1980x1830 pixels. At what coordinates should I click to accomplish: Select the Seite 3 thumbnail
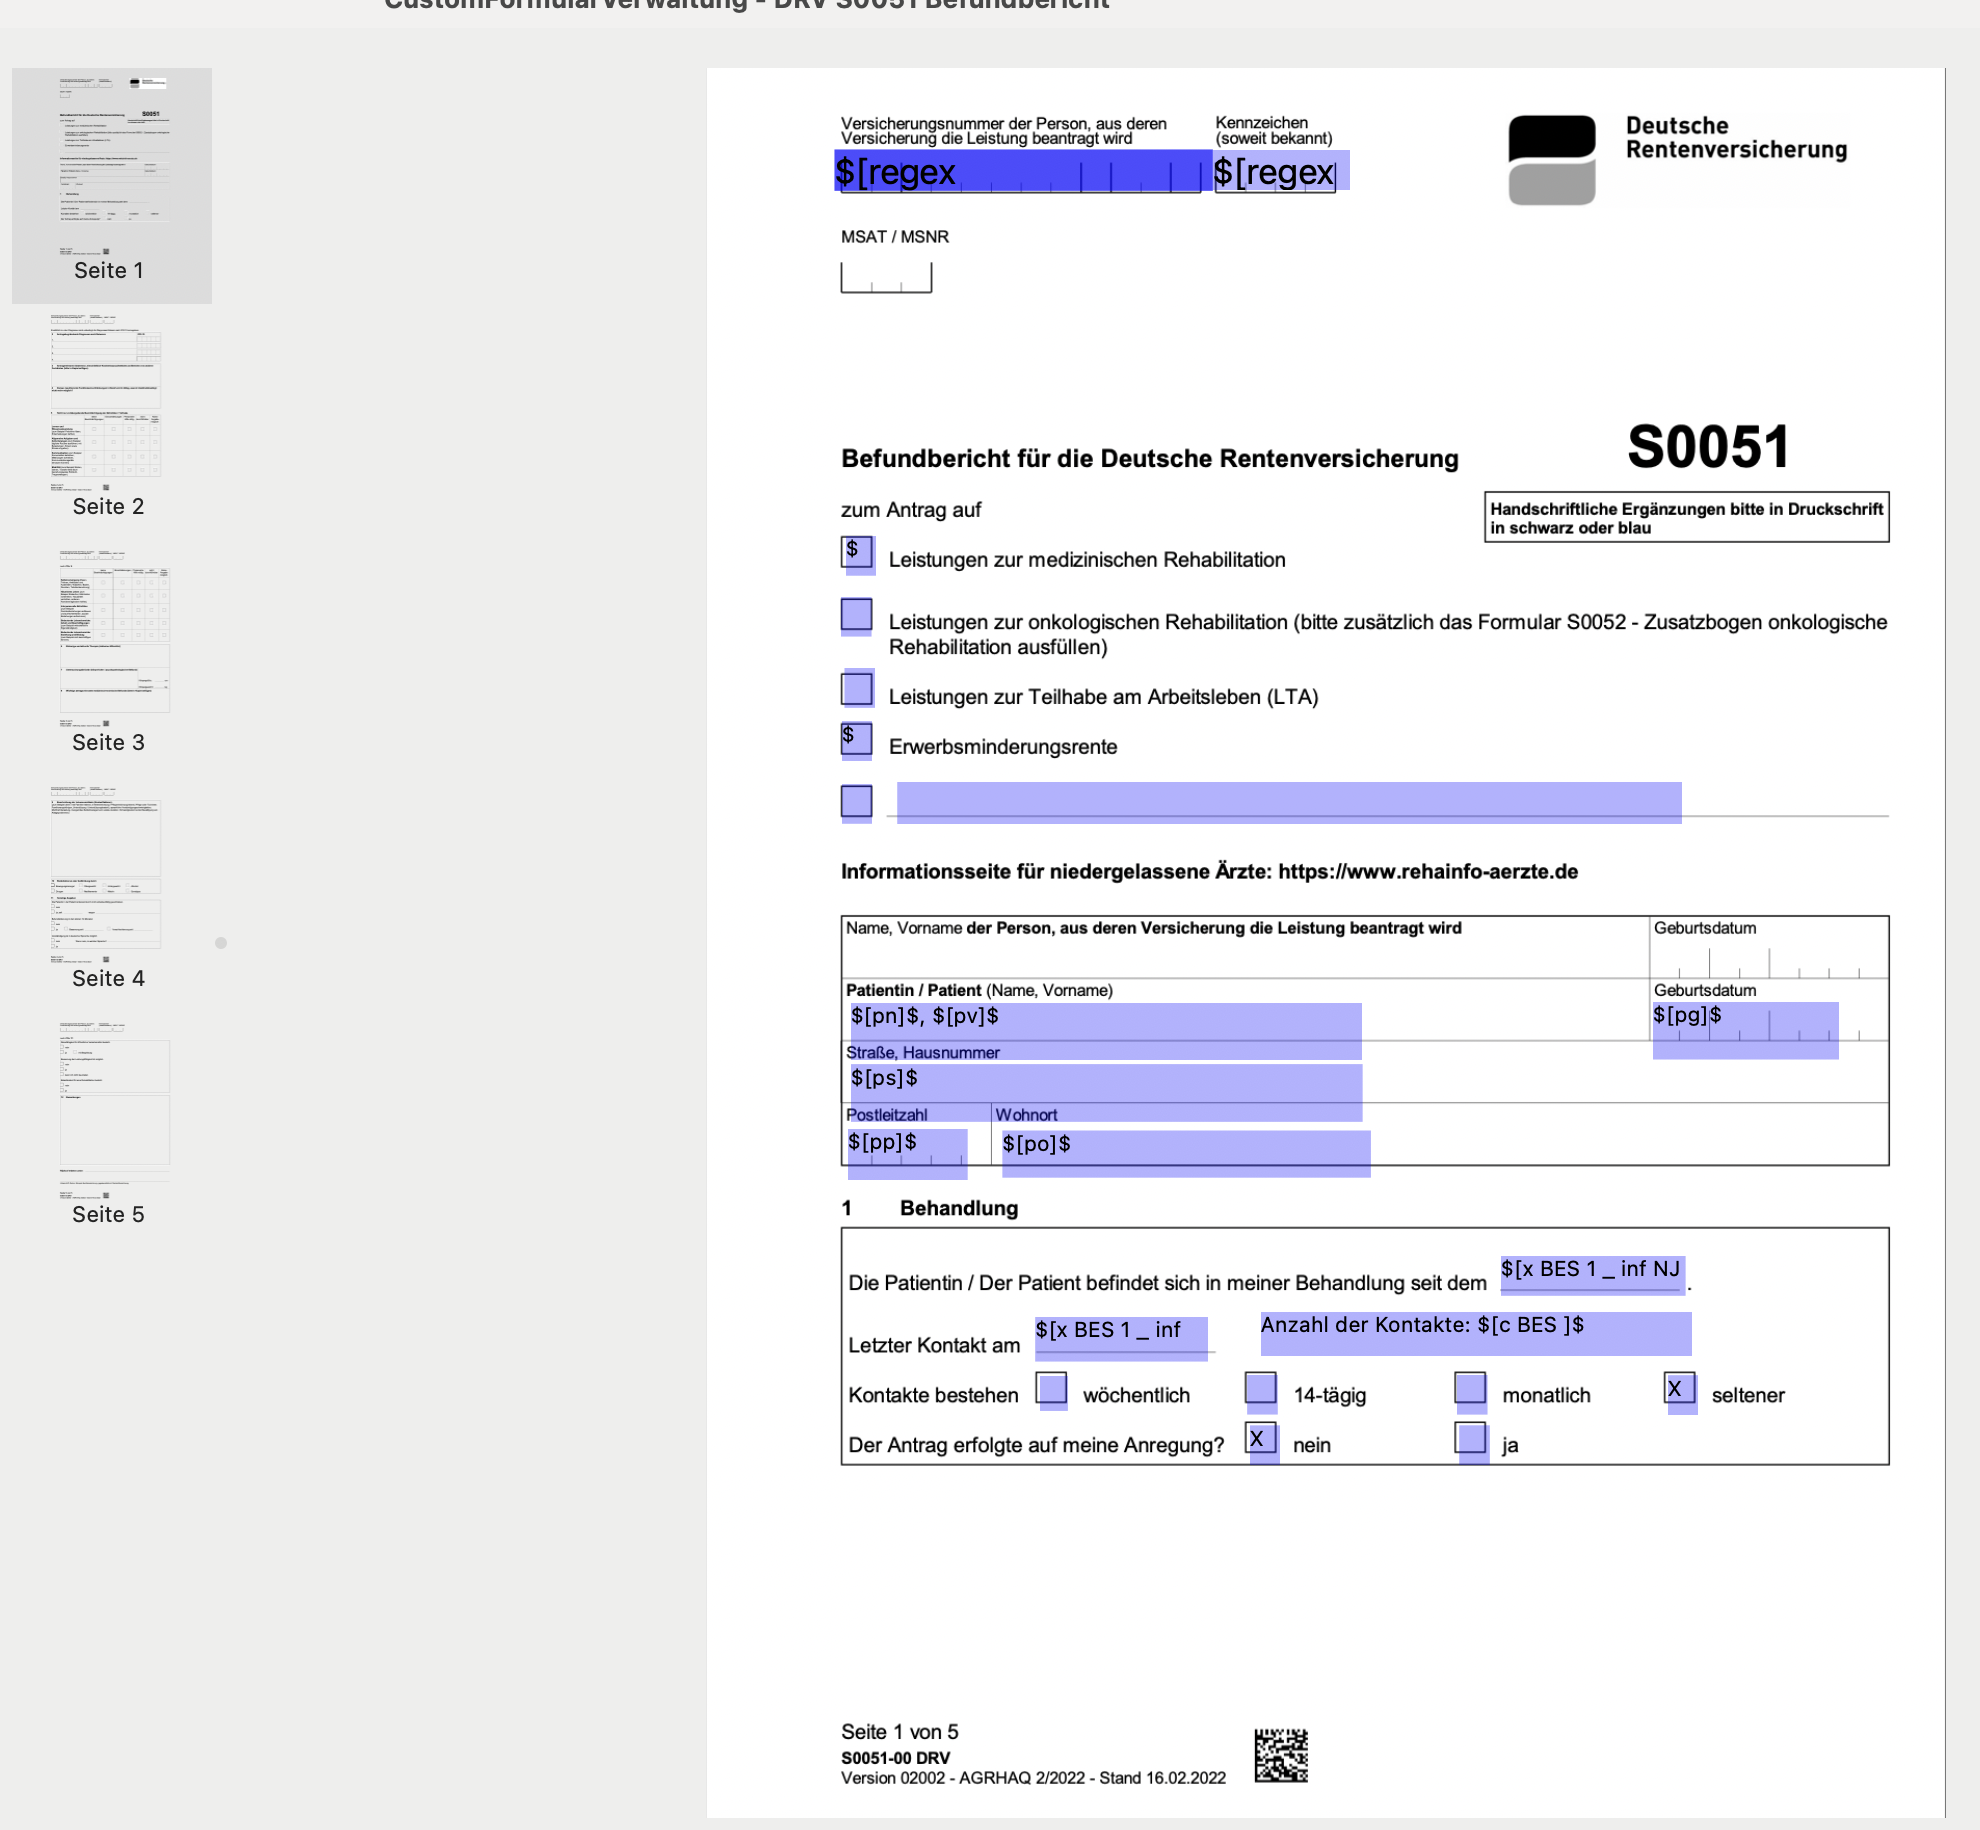tap(108, 652)
